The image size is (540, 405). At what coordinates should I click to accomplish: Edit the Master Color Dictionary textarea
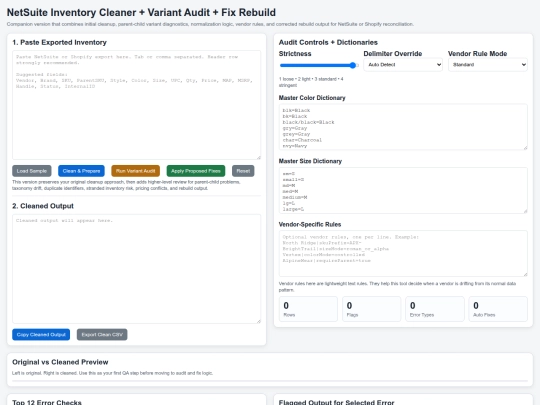[403, 127]
